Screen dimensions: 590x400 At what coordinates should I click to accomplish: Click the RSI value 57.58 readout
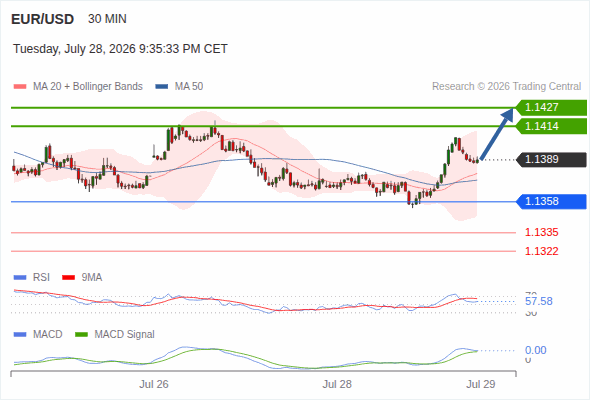pos(539,301)
